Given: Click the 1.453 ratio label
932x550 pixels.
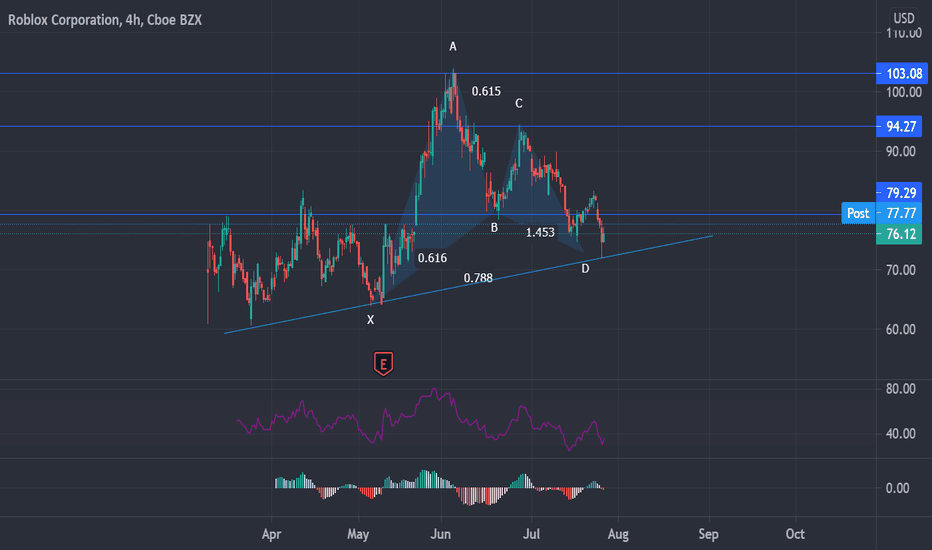Looking at the screenshot, I should click(540, 232).
